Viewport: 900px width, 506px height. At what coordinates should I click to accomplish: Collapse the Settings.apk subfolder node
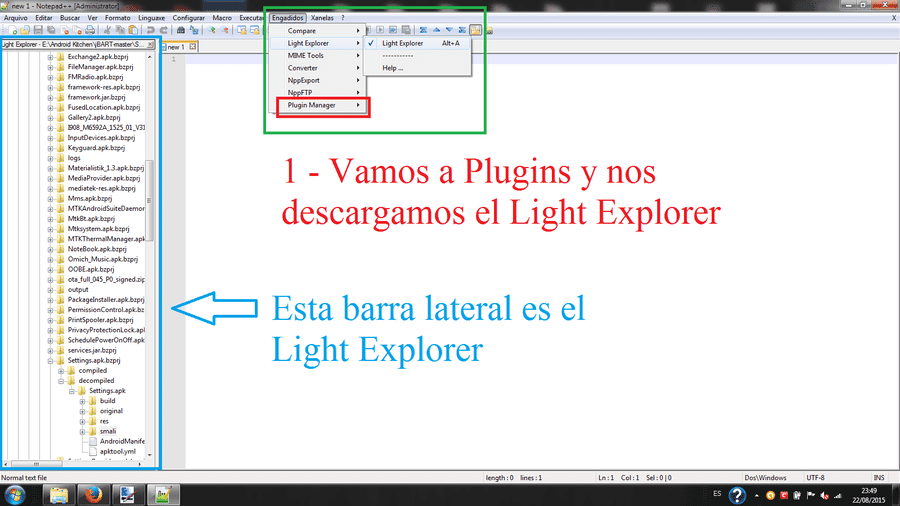(72, 391)
